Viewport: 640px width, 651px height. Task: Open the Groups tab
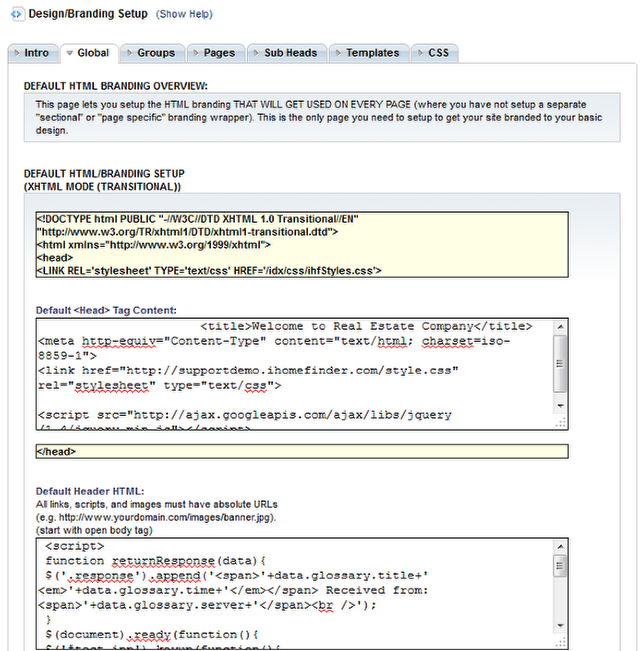152,53
